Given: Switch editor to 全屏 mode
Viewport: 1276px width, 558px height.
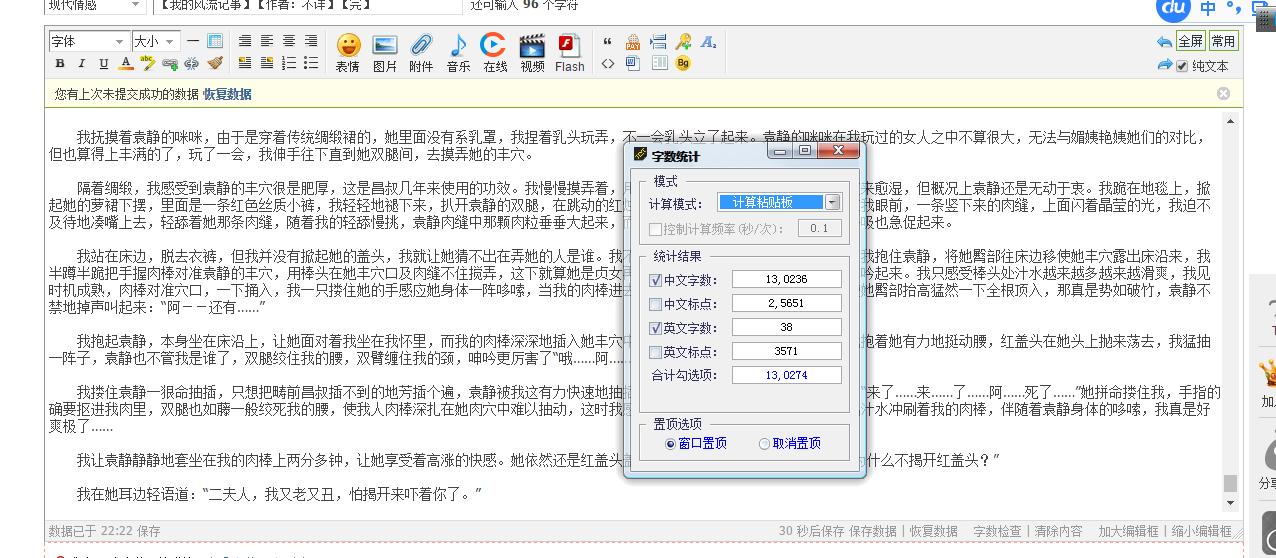Looking at the screenshot, I should [1190, 41].
